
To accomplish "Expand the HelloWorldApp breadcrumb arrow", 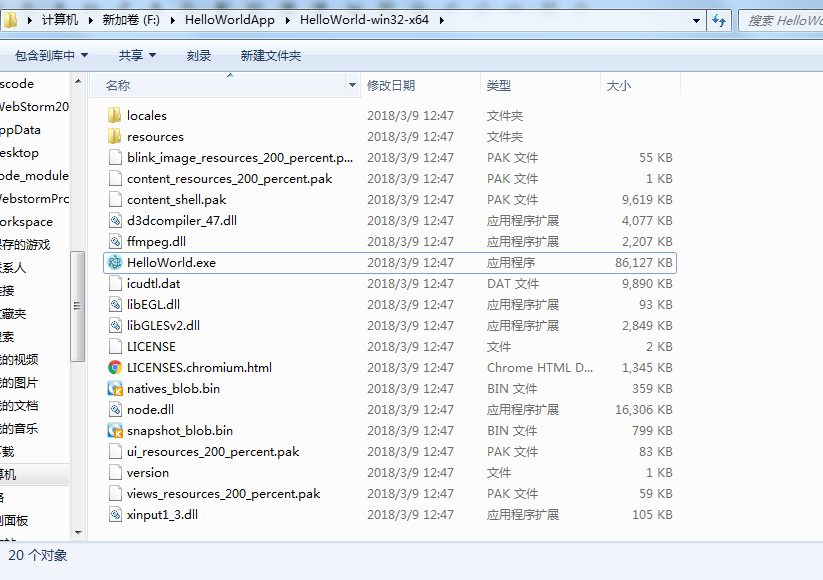I will click(x=288, y=20).
